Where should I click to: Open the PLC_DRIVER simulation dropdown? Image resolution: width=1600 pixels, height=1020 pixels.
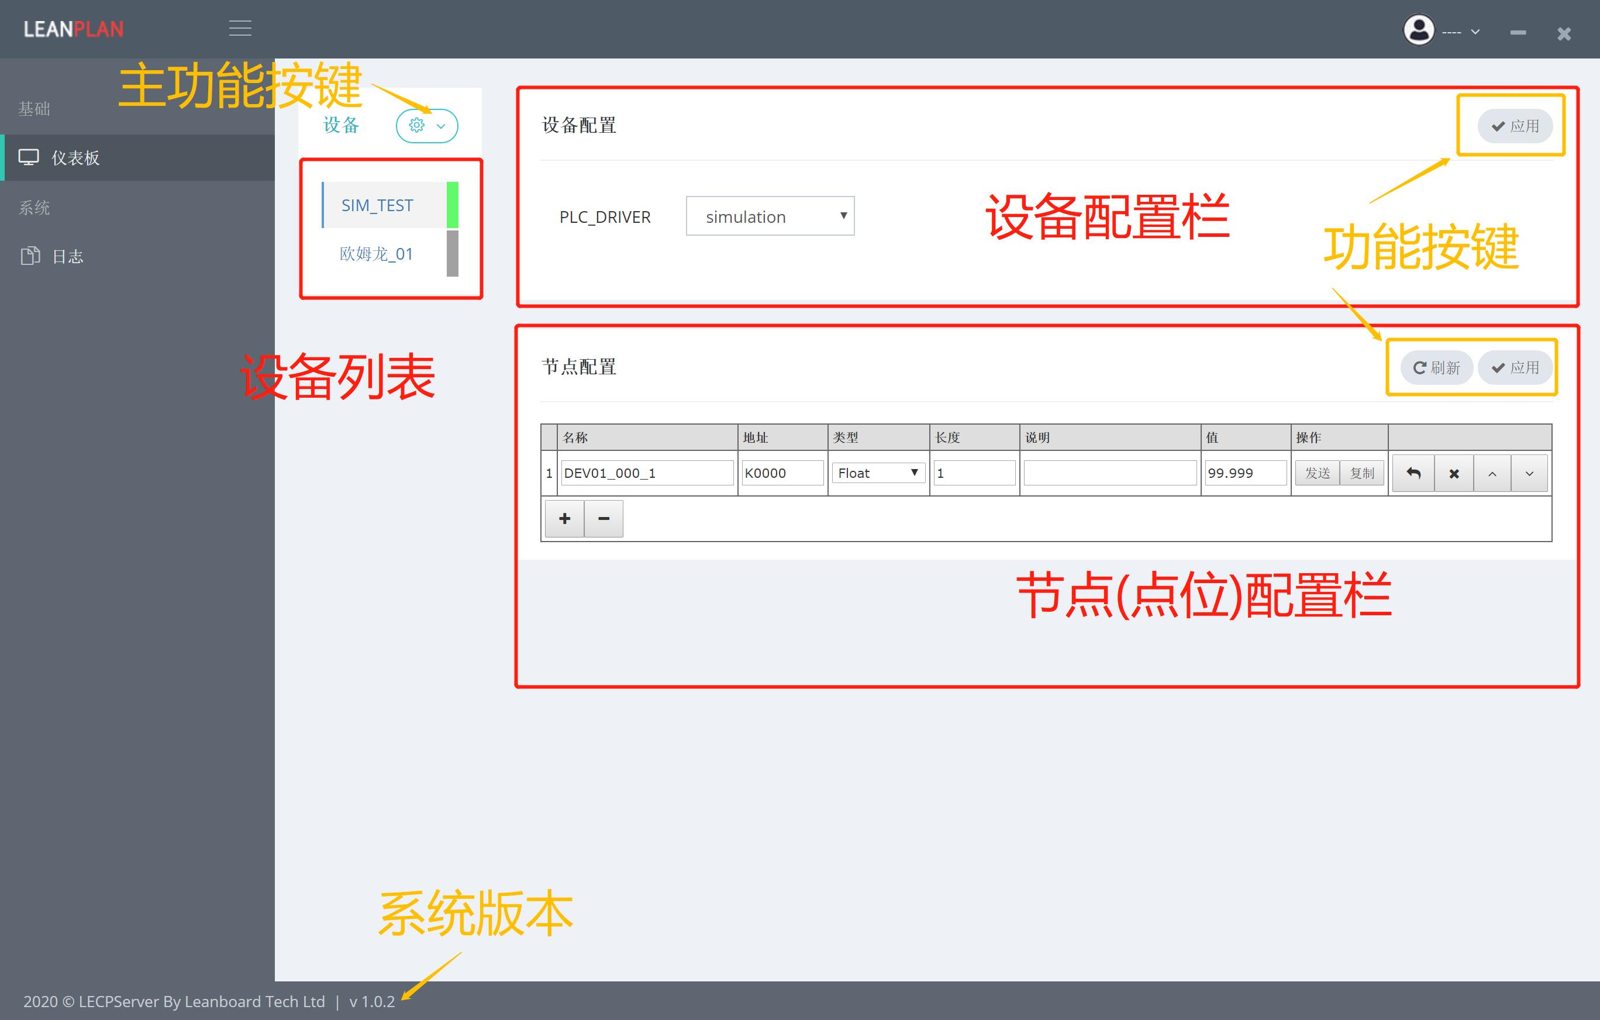coord(770,216)
